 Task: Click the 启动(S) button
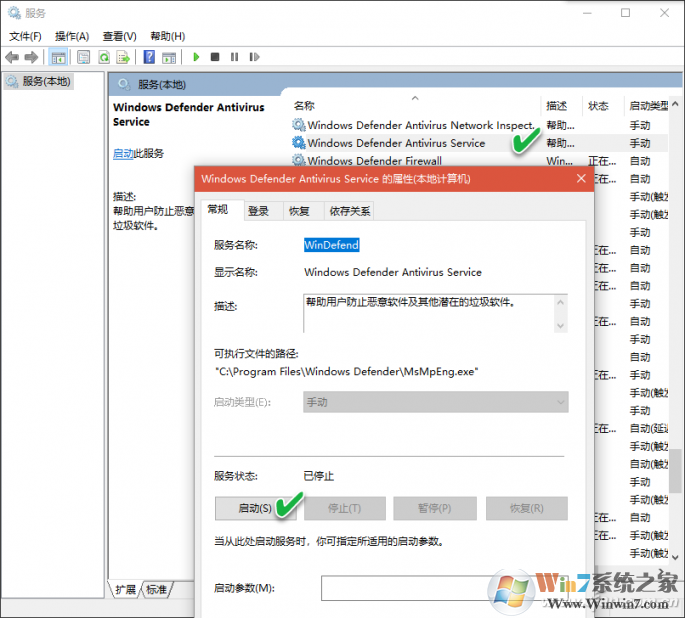click(x=255, y=508)
